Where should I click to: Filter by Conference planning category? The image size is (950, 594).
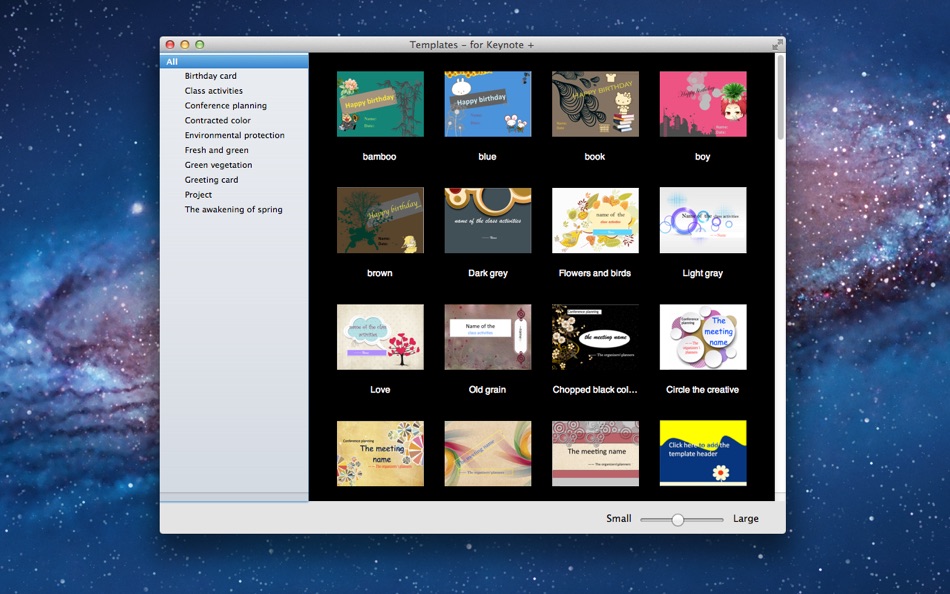225,106
